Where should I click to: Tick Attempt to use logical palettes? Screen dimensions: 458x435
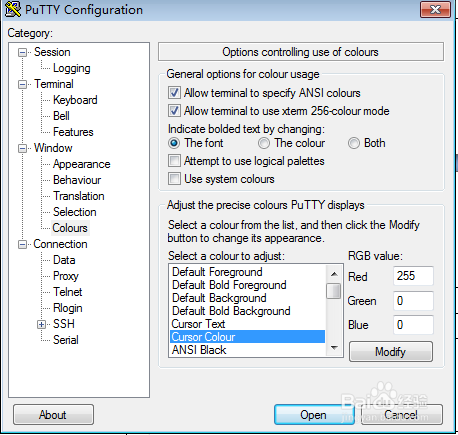[x=174, y=161]
